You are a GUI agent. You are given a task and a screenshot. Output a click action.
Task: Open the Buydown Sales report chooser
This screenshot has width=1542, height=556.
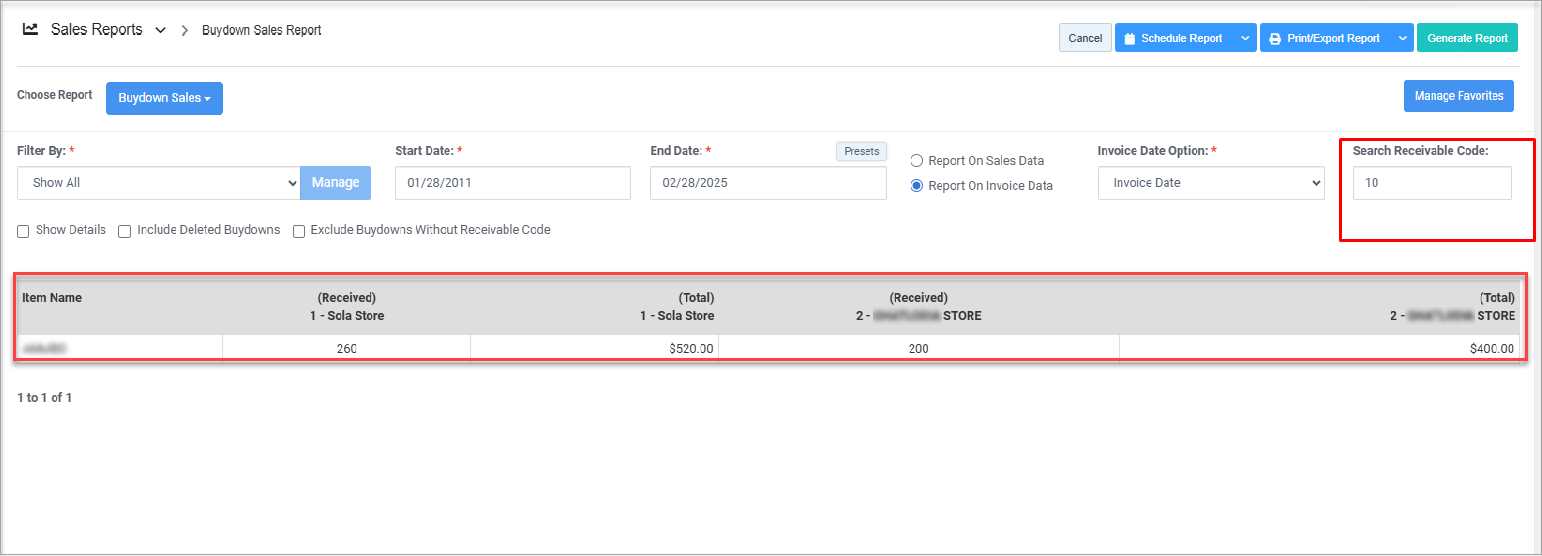(x=164, y=99)
